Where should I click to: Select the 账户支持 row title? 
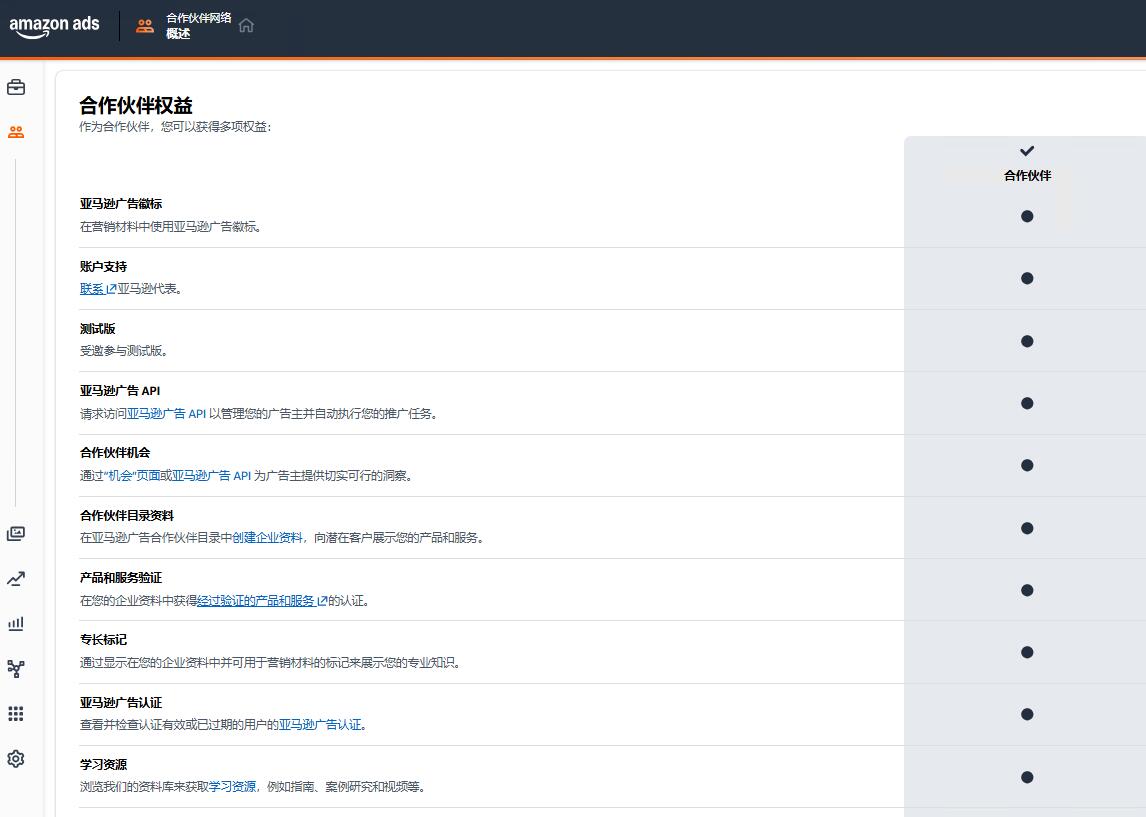click(103, 267)
